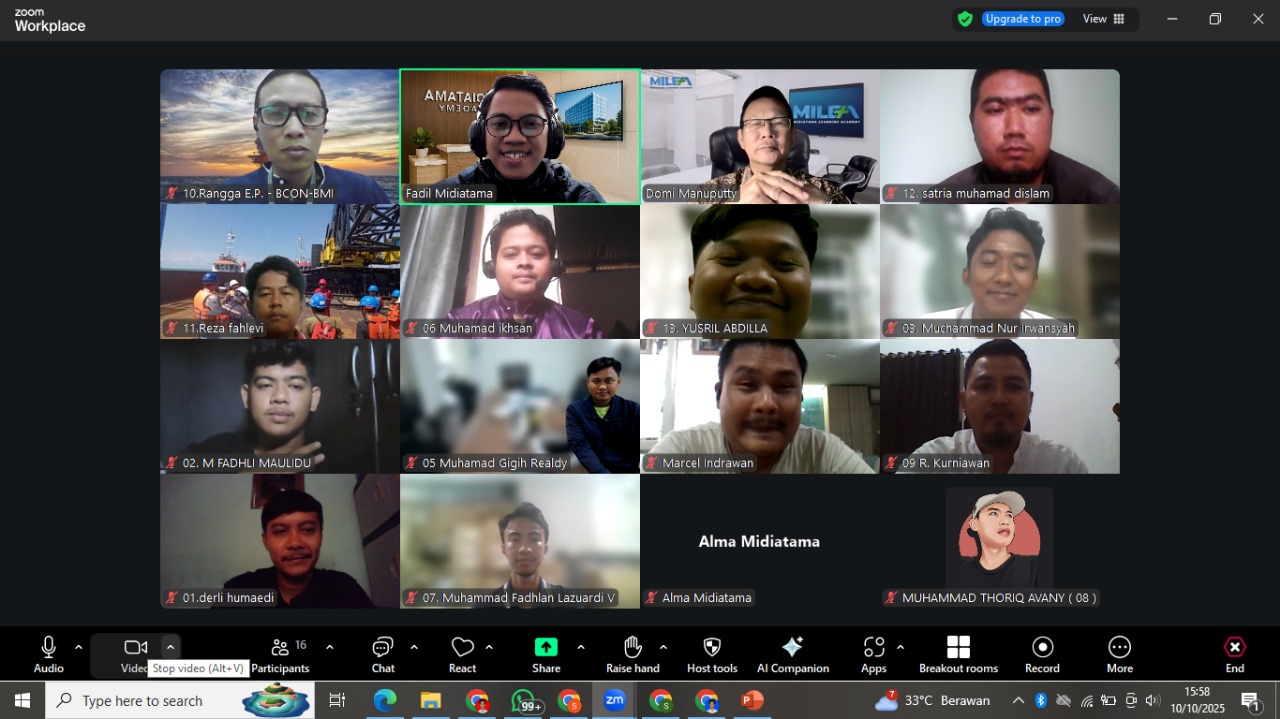Viewport: 1280px width, 719px height.
Task: Open Breakout rooms
Action: pos(958,654)
